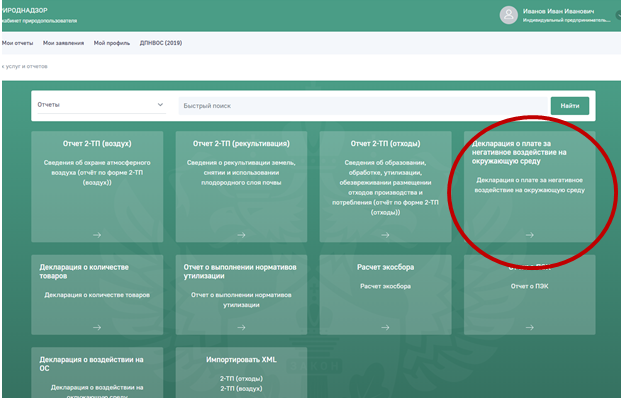The width and height of the screenshot is (624, 400).
Task: Open Мой профиль page
Action: pos(110,43)
